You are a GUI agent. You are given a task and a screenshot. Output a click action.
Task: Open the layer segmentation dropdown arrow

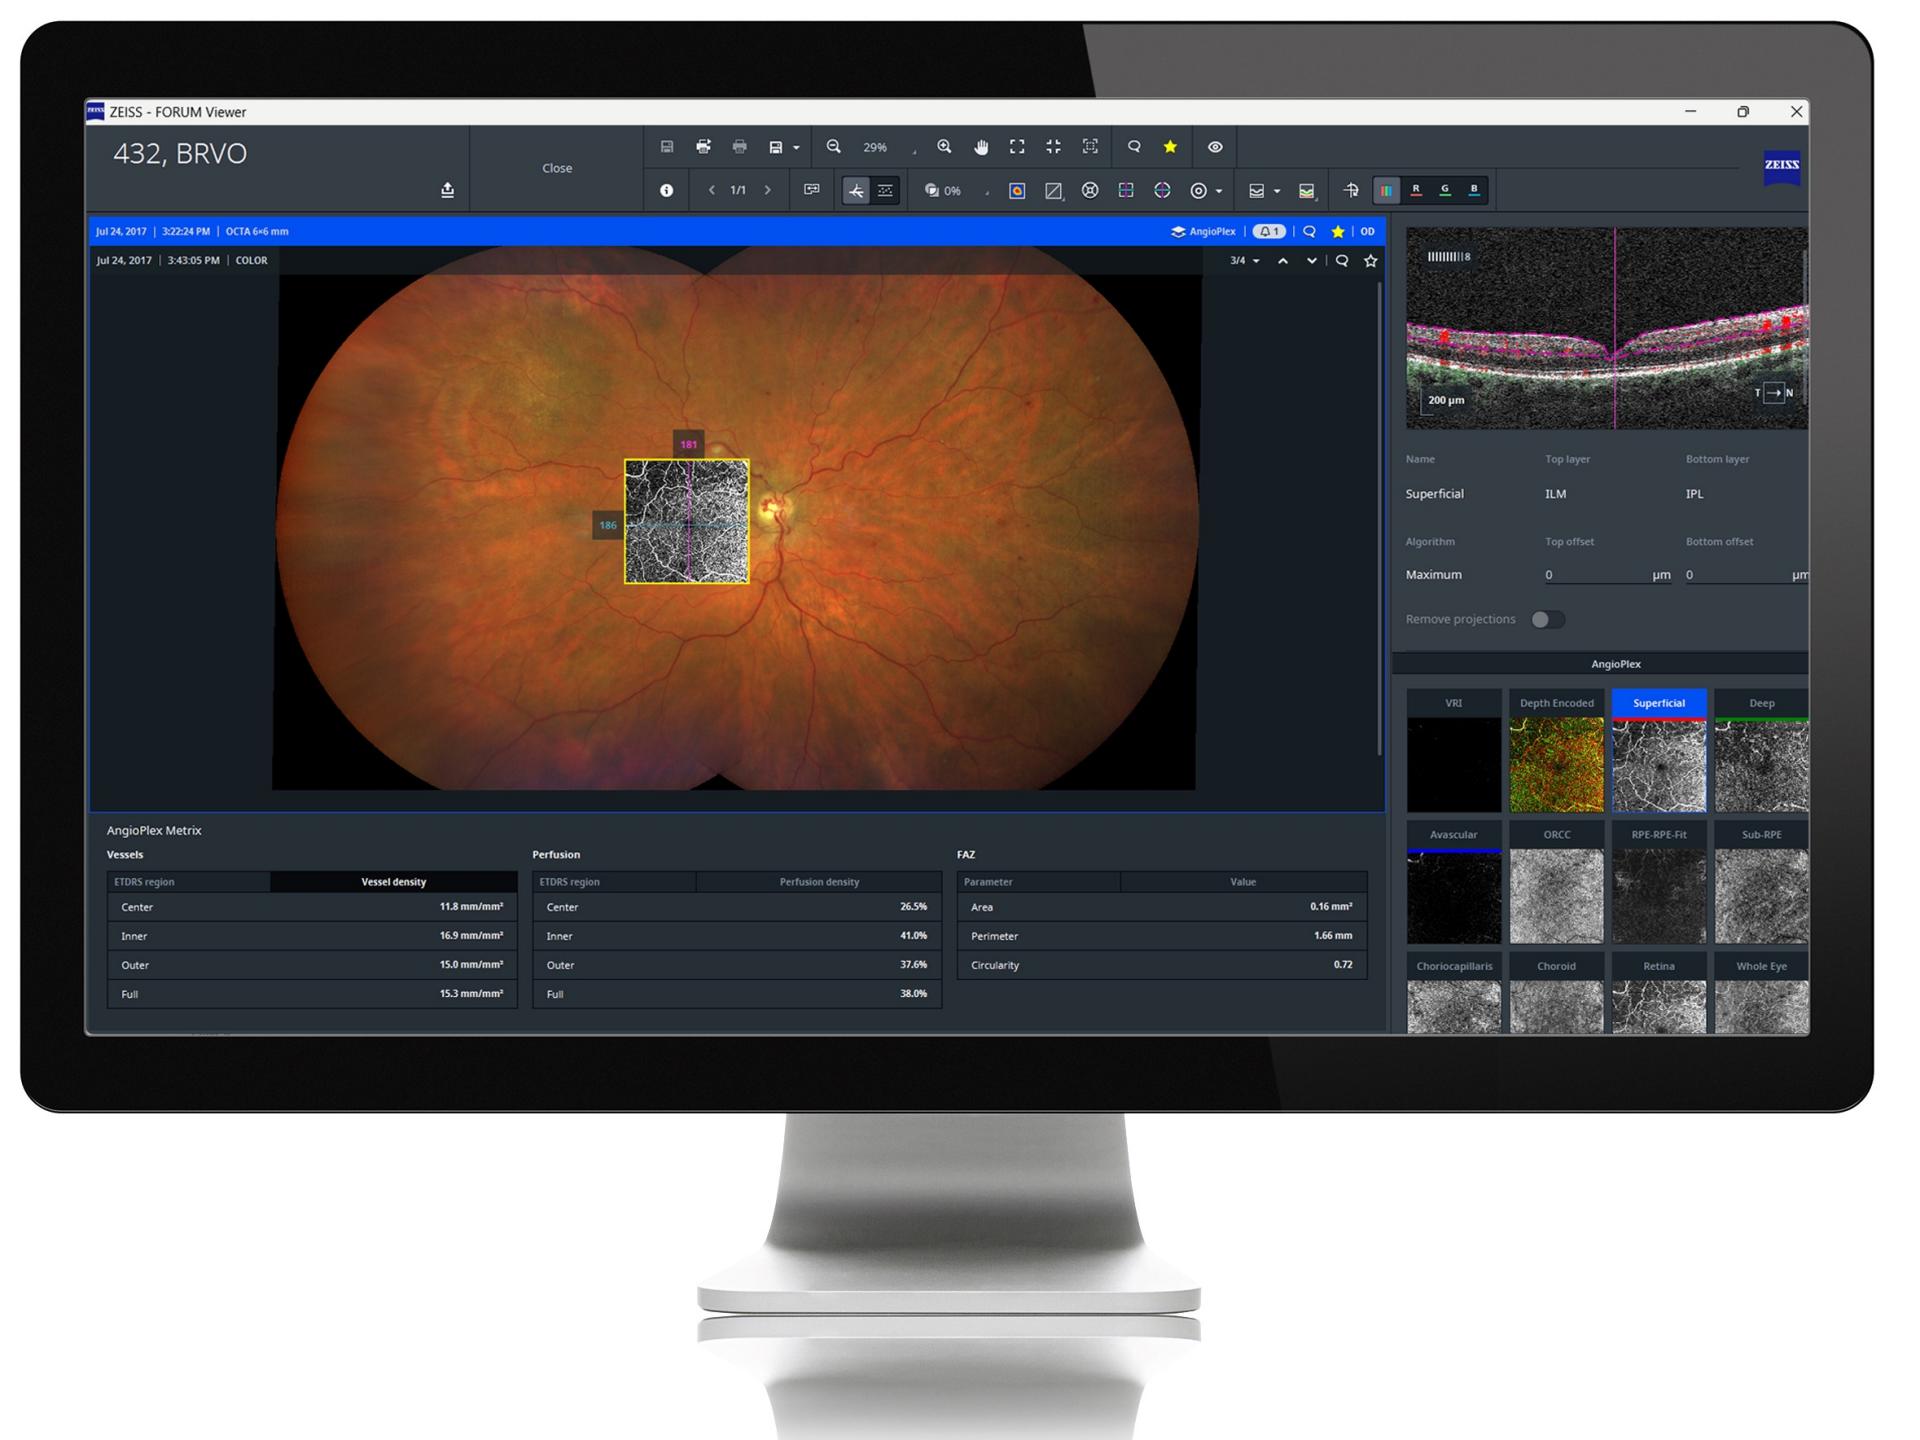coord(1277,191)
